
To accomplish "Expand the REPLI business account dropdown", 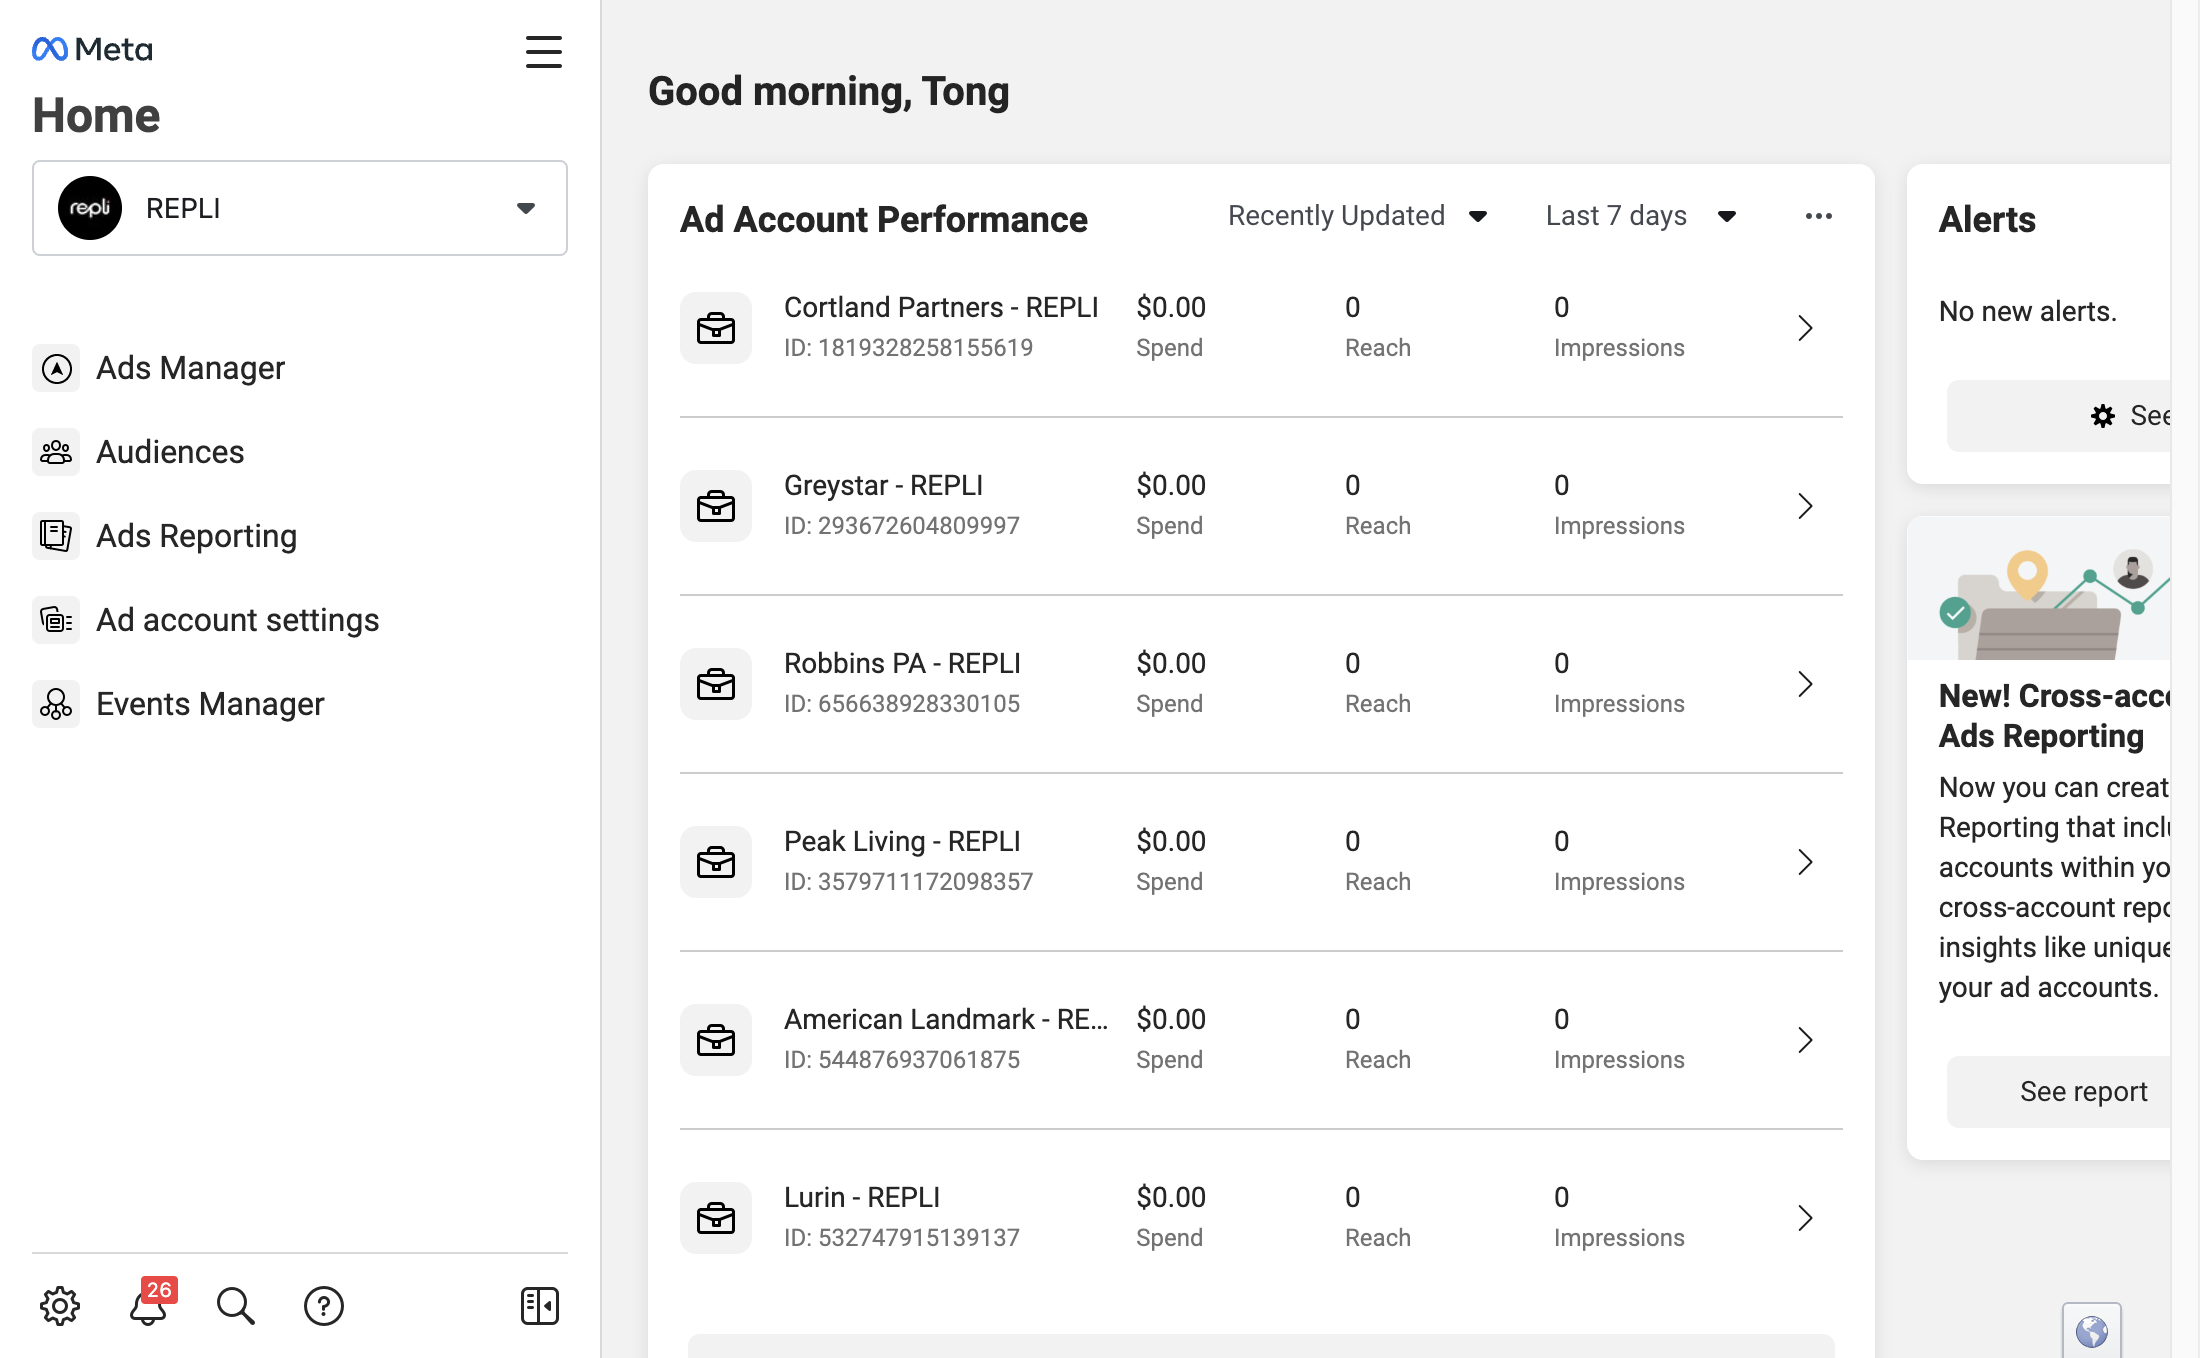I will tap(300, 208).
